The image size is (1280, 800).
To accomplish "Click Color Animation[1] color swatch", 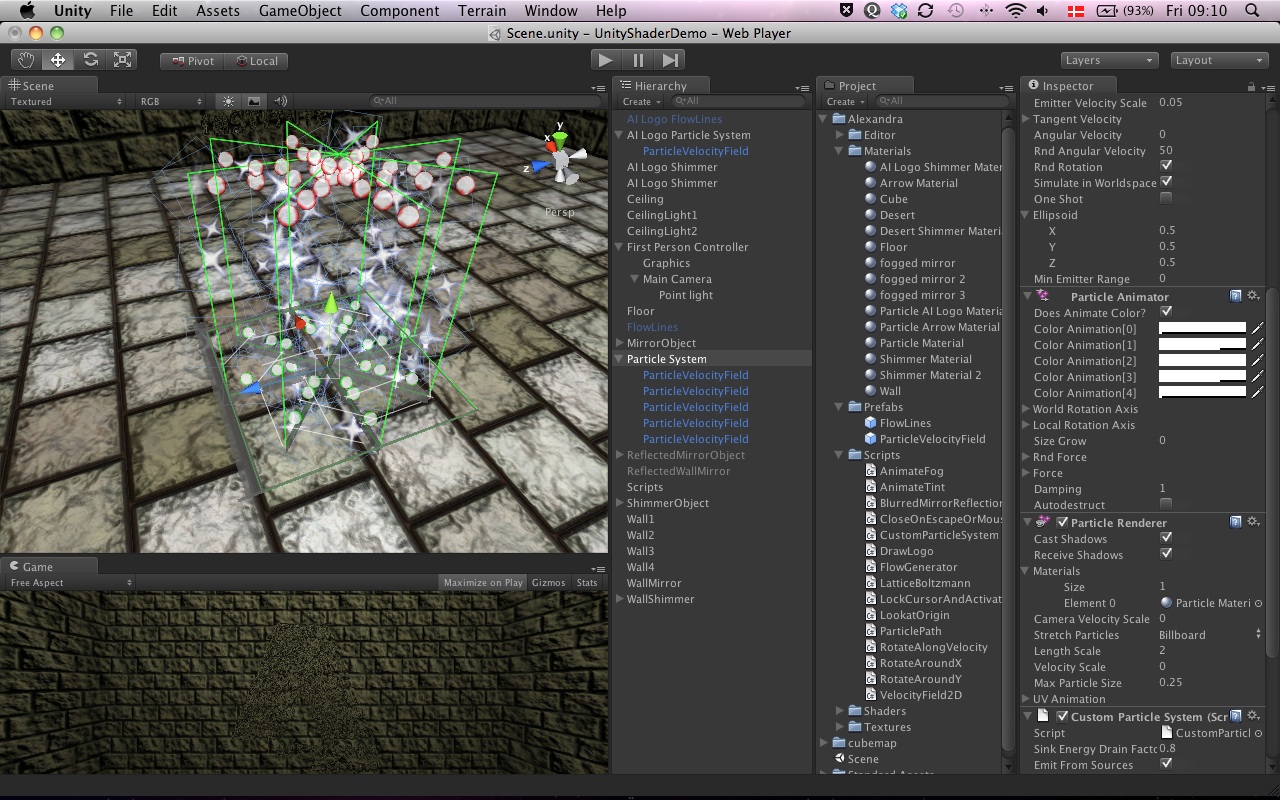I will click(1202, 344).
